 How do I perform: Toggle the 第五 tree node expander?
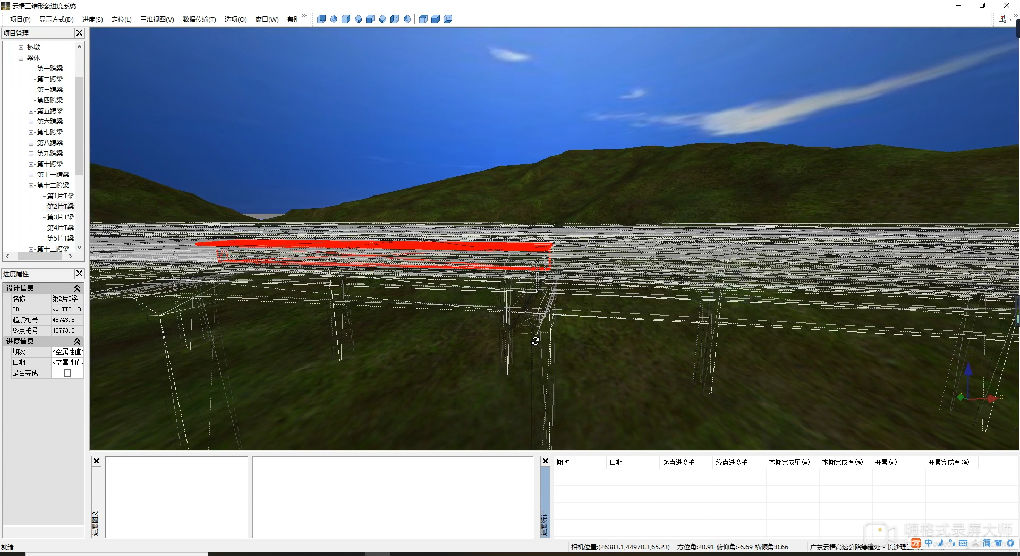pos(31,111)
